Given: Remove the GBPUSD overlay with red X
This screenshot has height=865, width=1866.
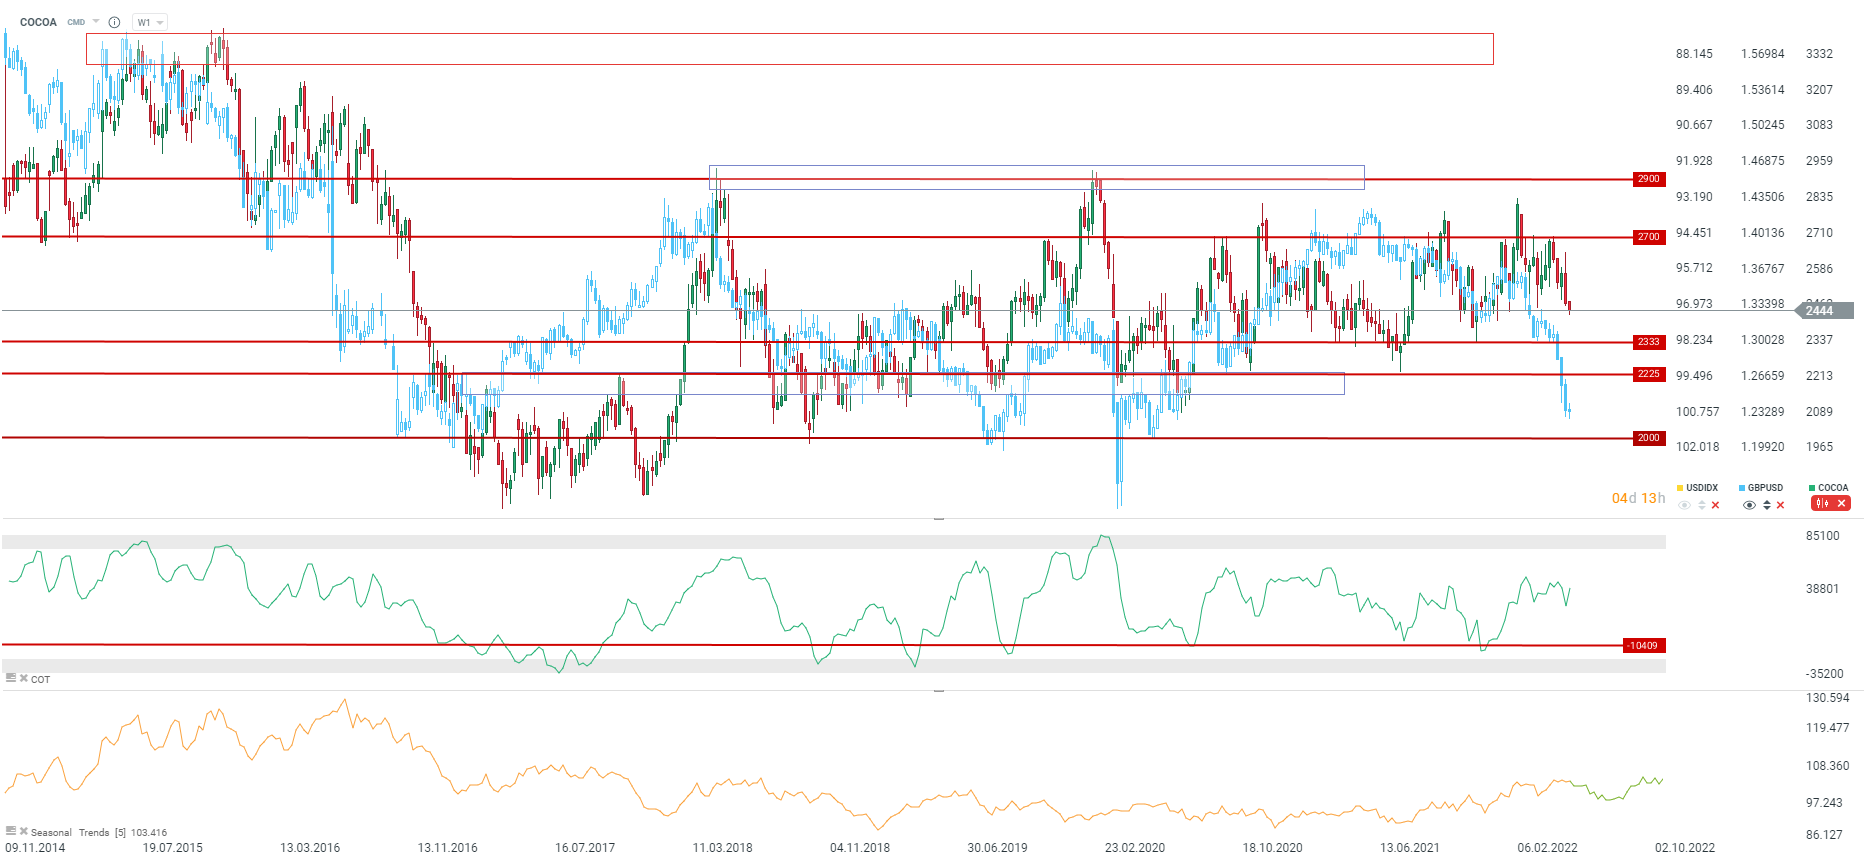Looking at the screenshot, I should (x=1780, y=505).
